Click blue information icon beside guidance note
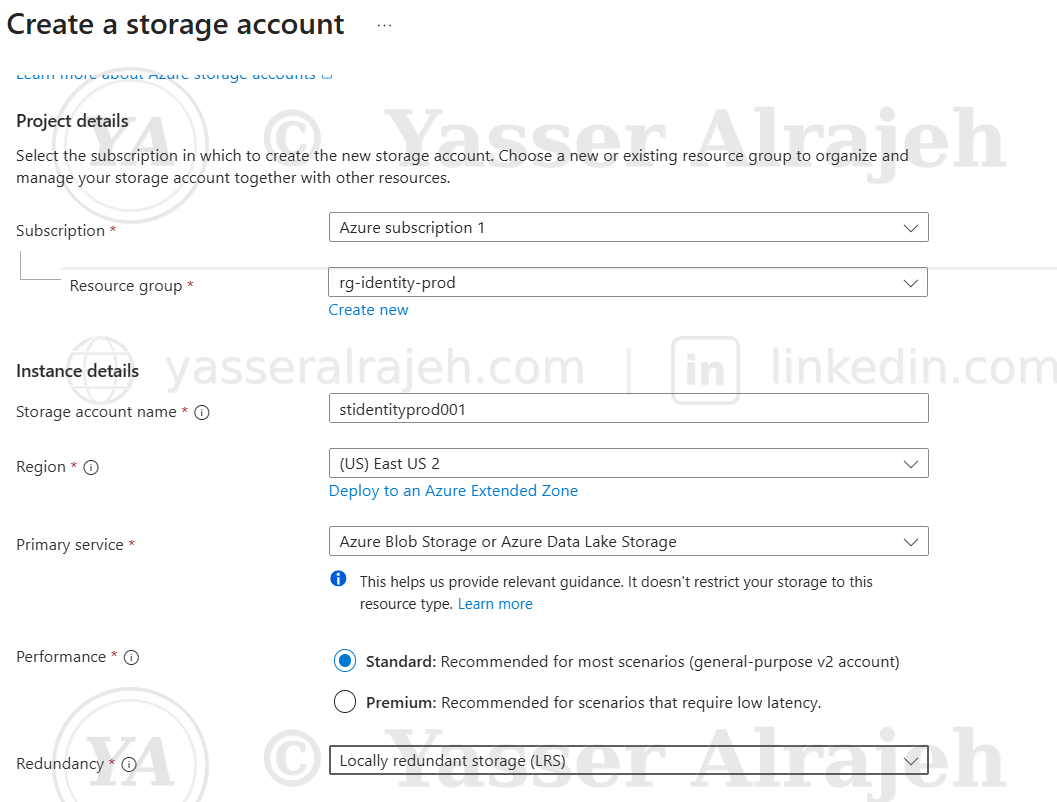This screenshot has width=1057, height=802. (338, 578)
